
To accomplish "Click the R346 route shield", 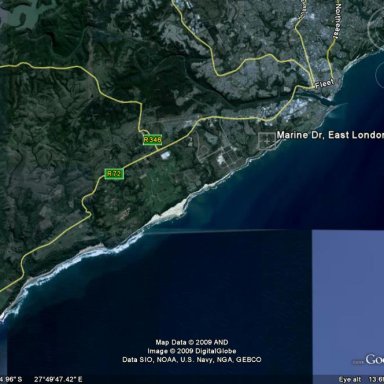I will [152, 140].
